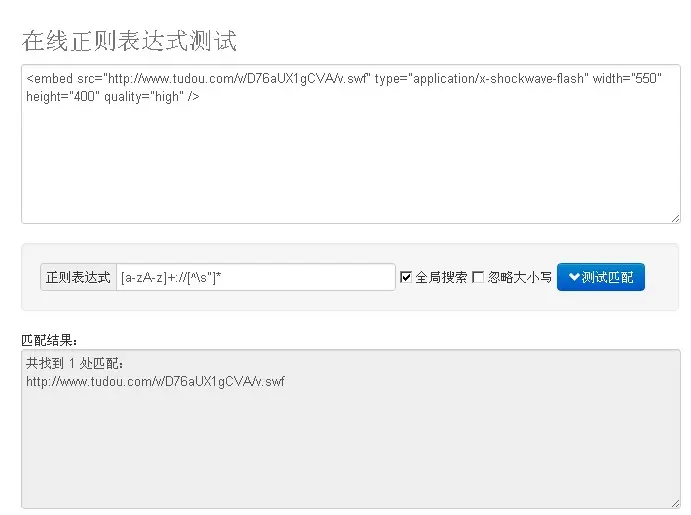This screenshot has width=691, height=515.
Task: Click the 忽略大小写 label text
Action: [520, 277]
